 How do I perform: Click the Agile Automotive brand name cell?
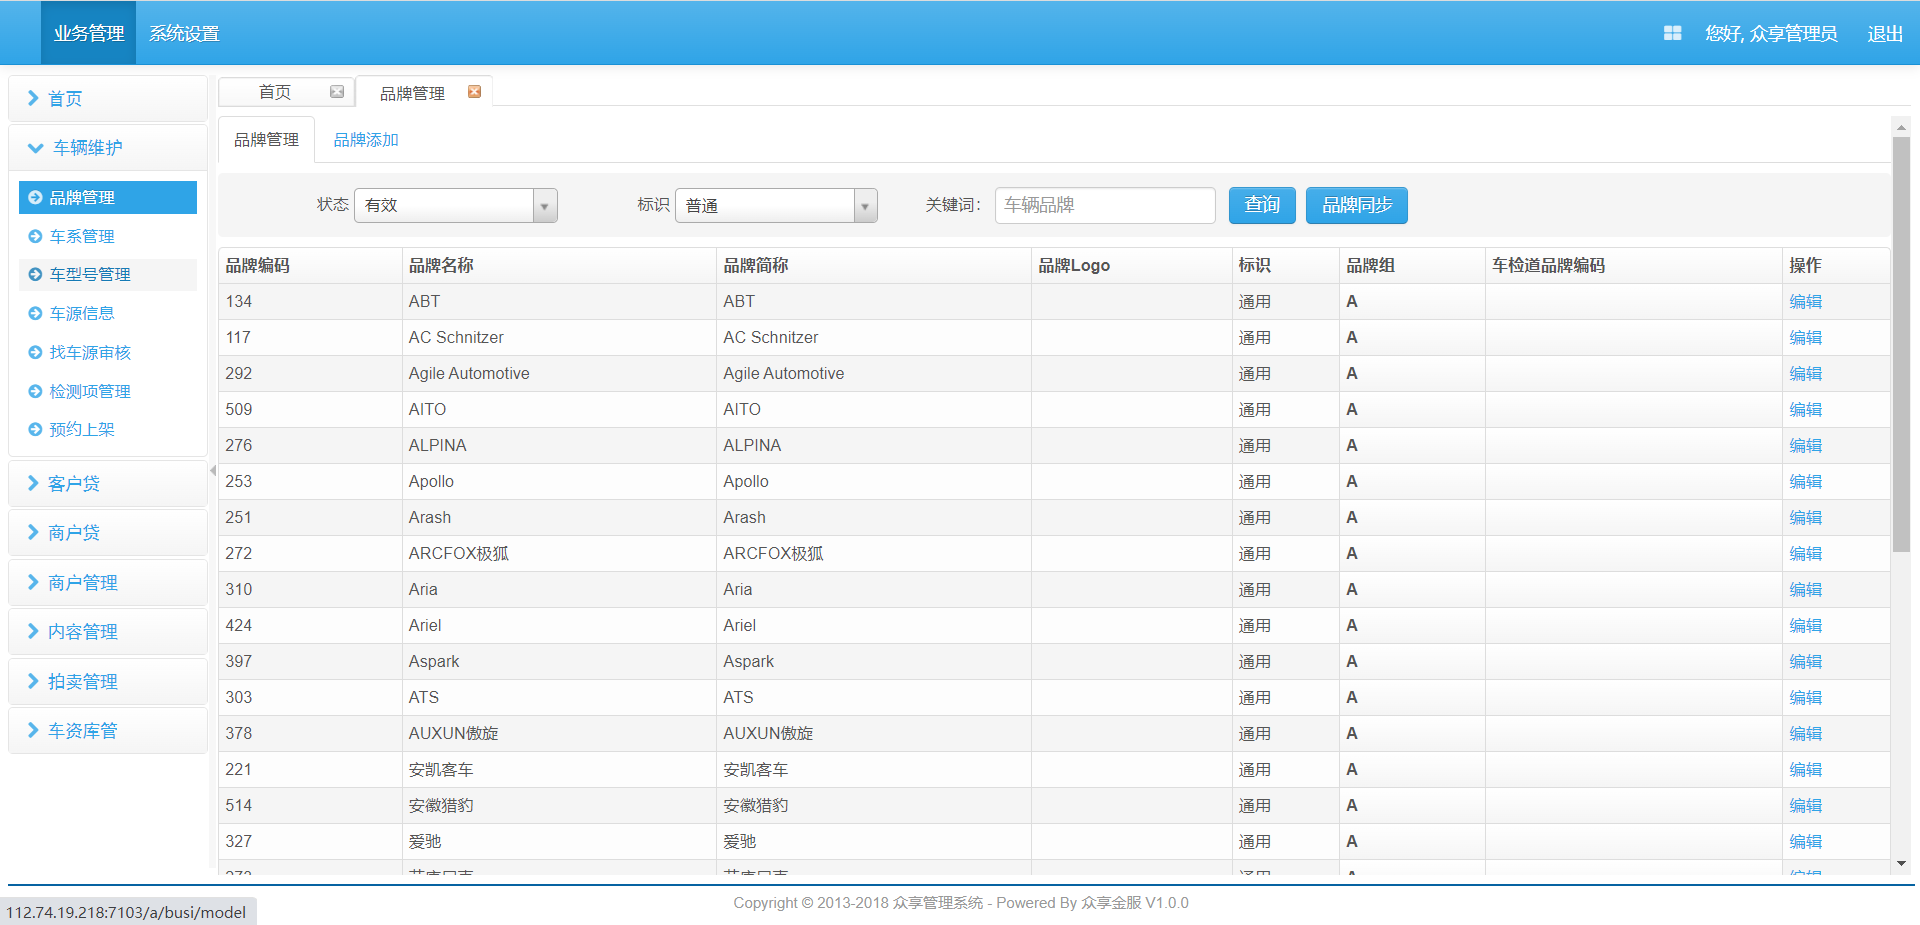559,374
